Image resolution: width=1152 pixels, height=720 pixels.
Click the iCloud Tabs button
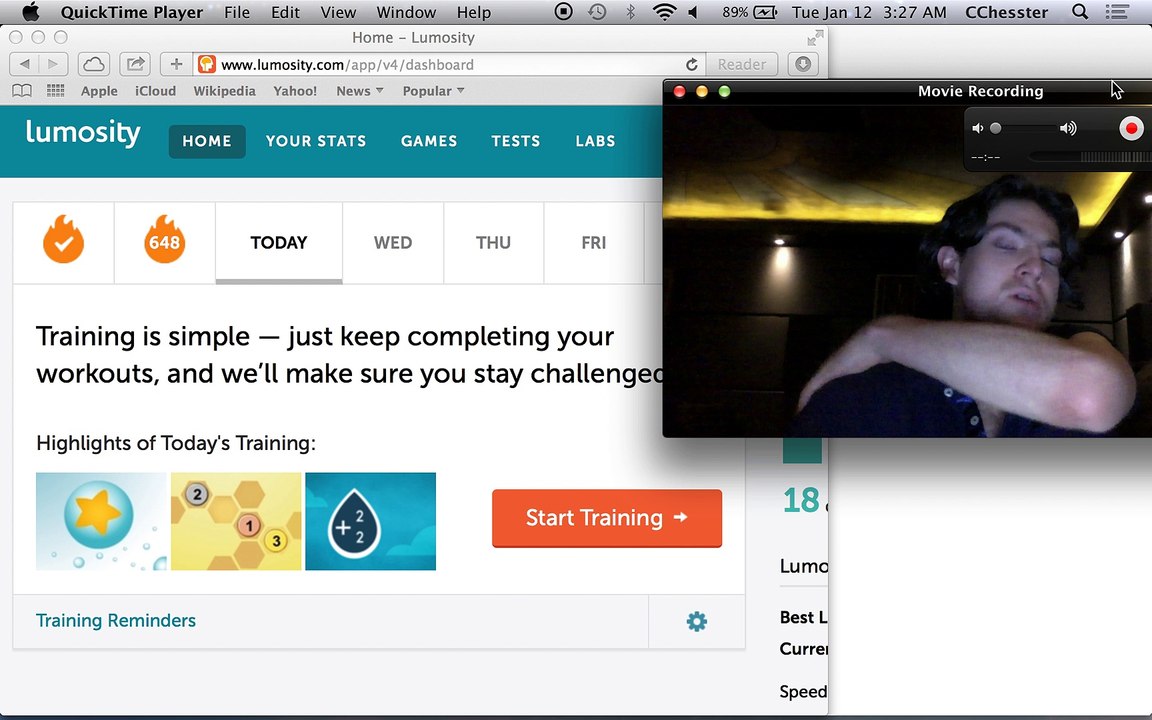pos(93,64)
